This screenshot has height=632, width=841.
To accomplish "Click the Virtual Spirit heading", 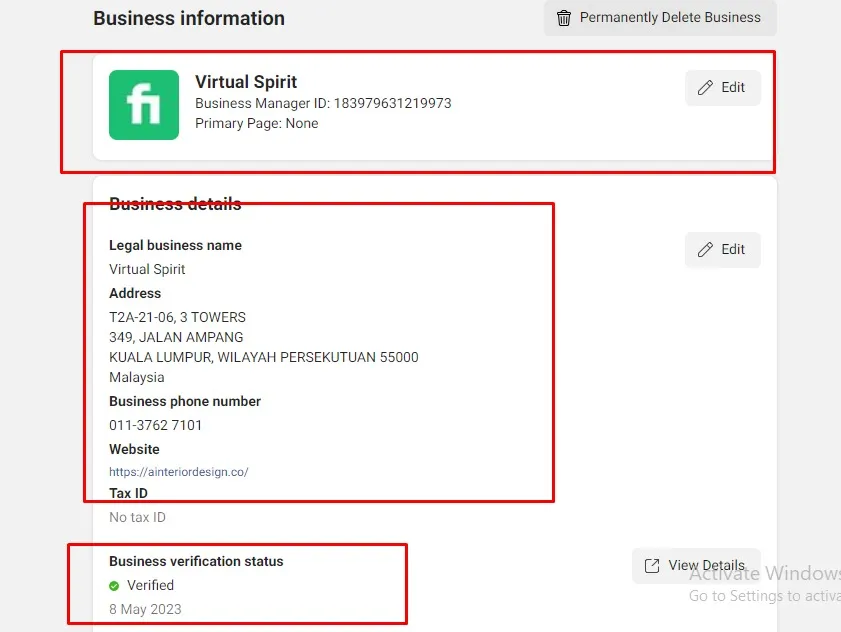I will (x=246, y=82).
